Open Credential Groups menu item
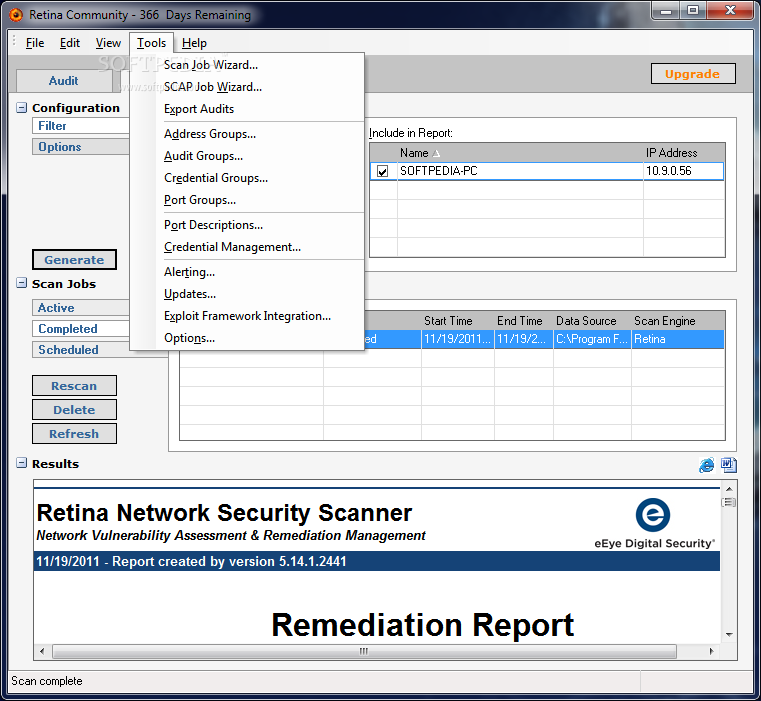Image resolution: width=761 pixels, height=701 pixels. (247, 178)
